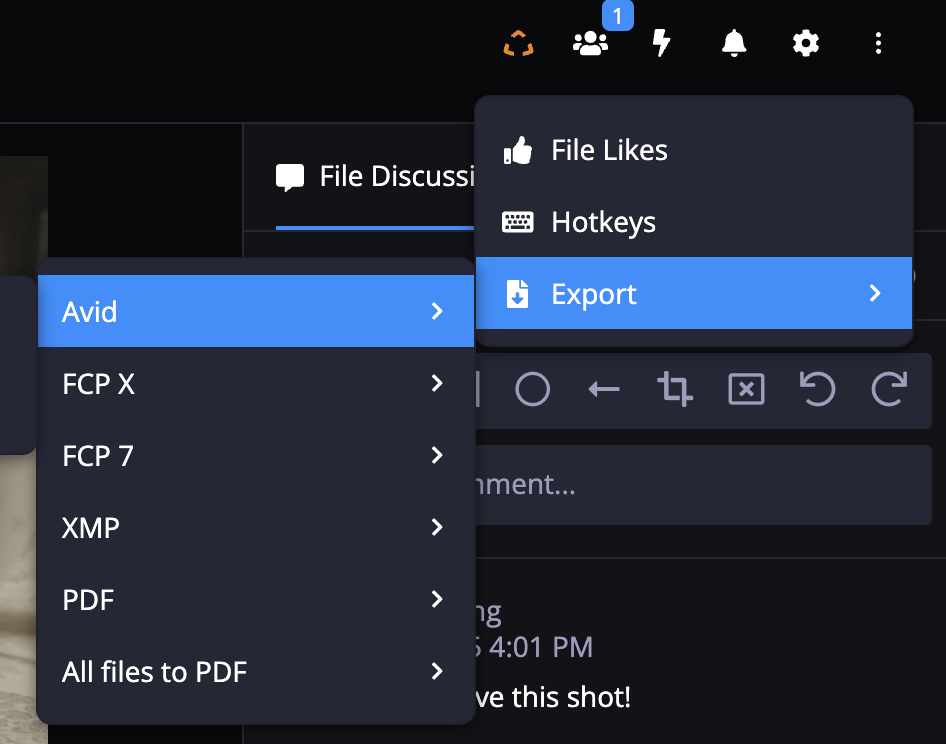
Task: Select the arrow drawing tool
Action: 604,389
